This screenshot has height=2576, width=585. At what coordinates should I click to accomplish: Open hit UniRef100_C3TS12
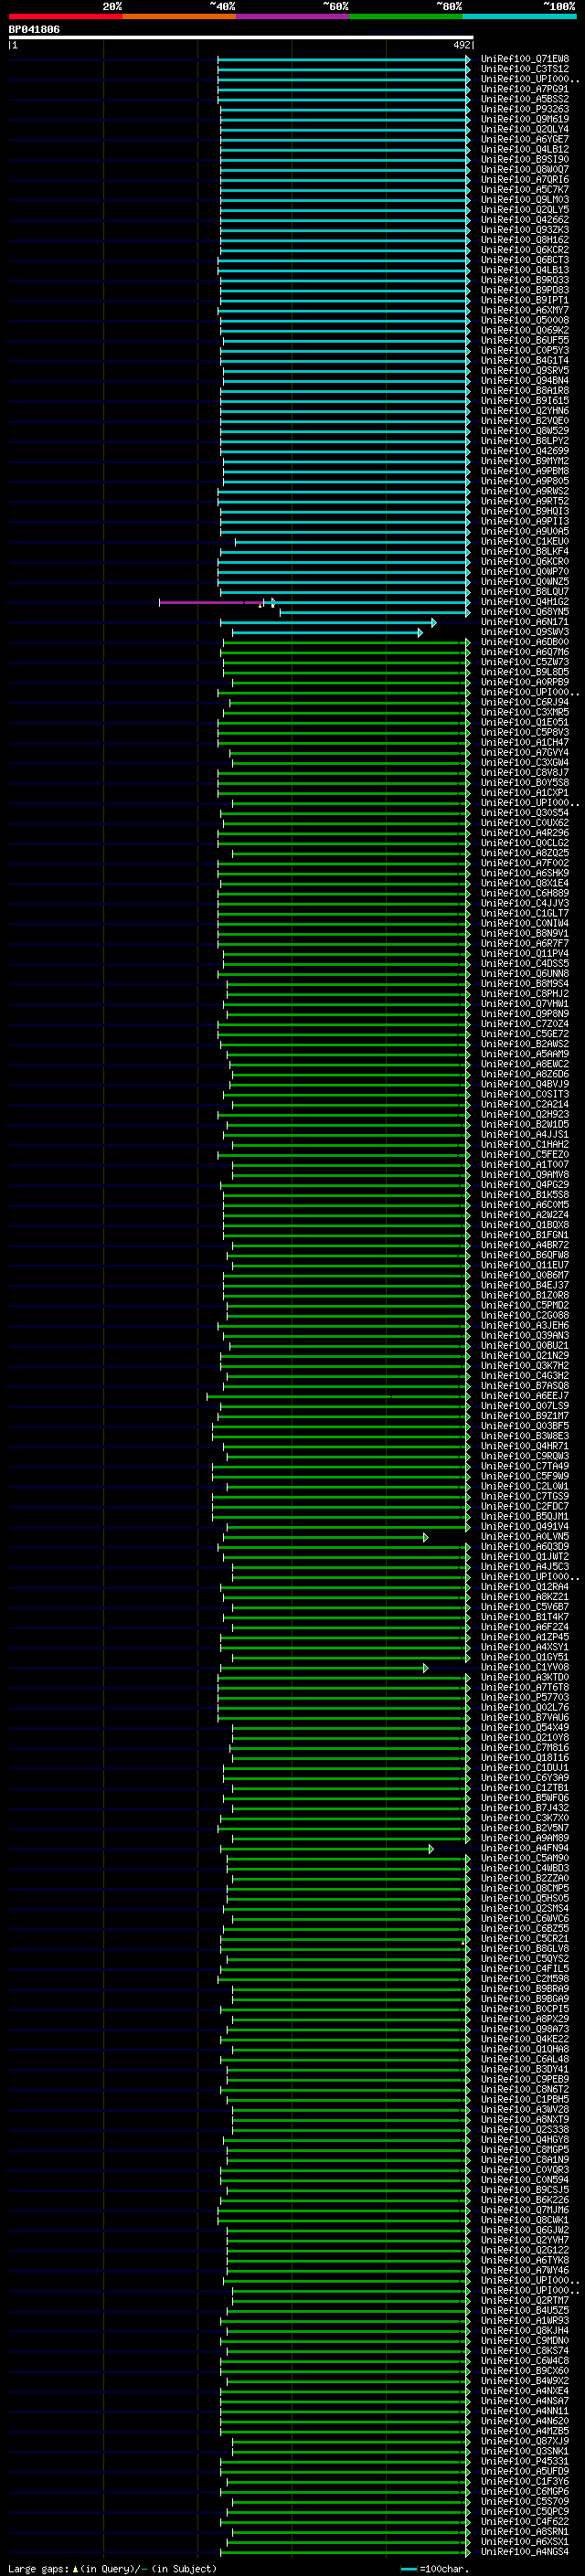(x=525, y=69)
